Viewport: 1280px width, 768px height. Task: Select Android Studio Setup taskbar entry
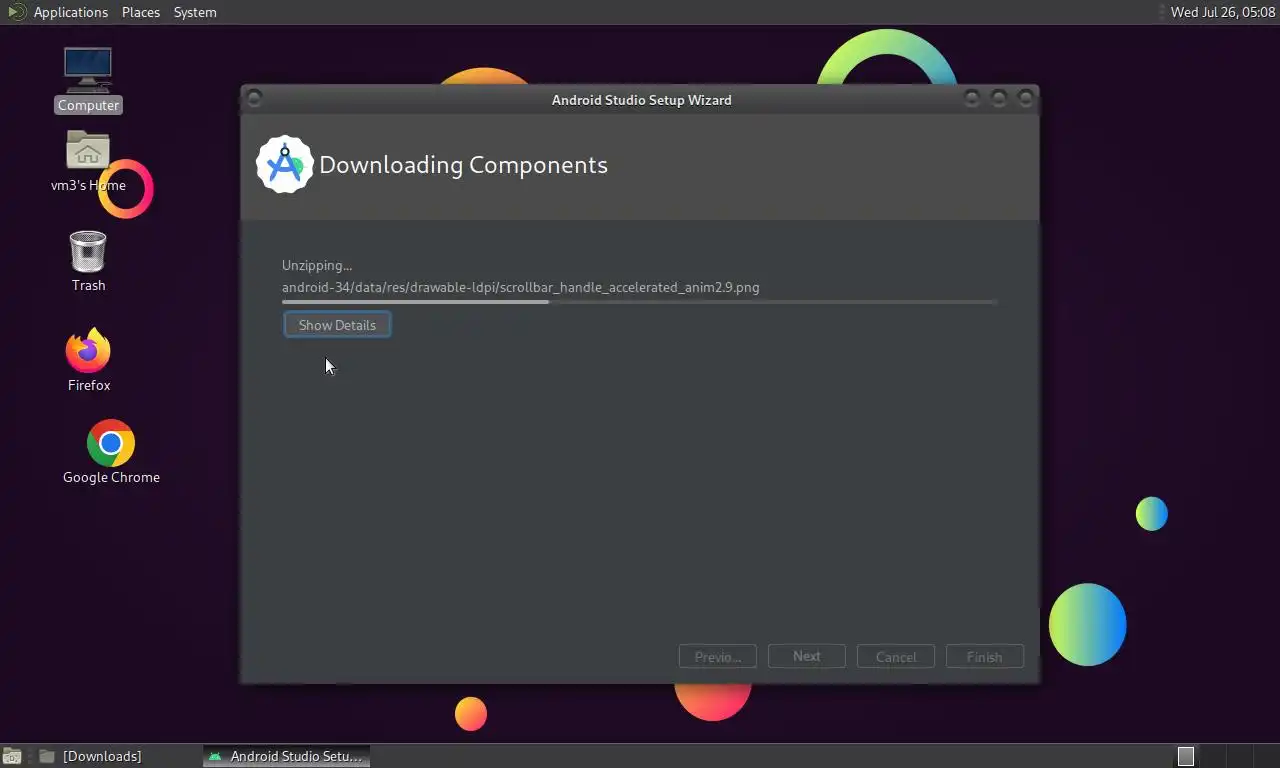287,756
